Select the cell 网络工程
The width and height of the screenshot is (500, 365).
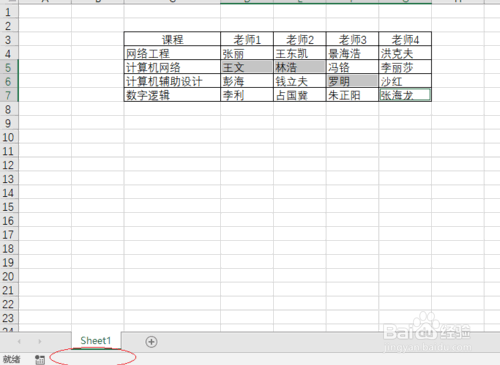pyautogui.click(x=172, y=53)
